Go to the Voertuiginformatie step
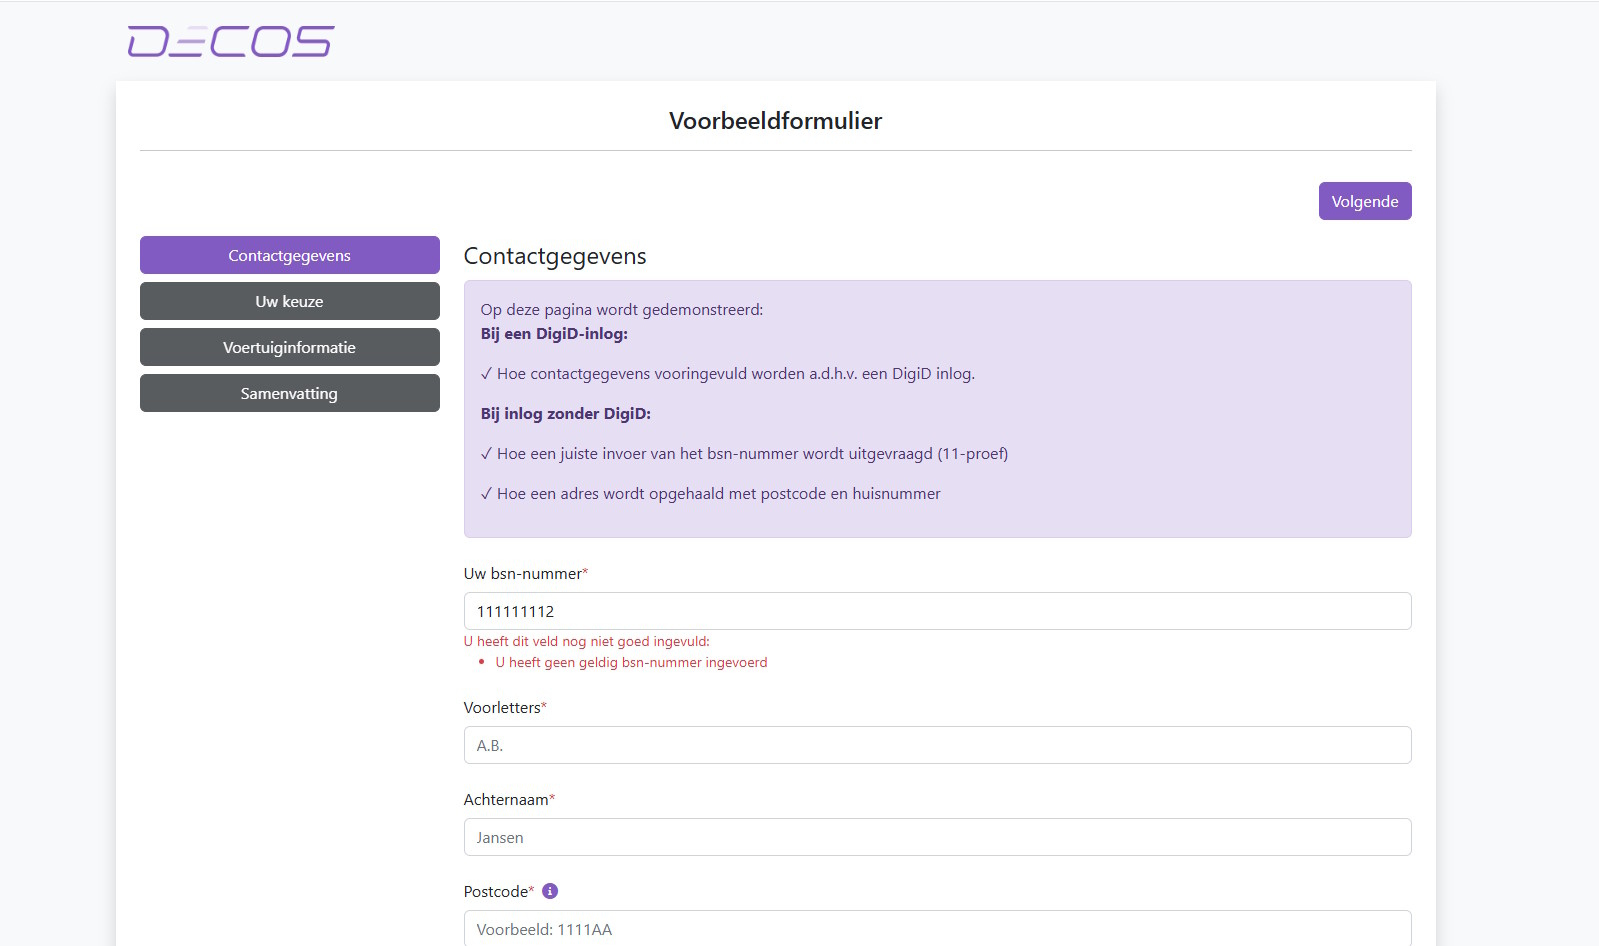Viewport: 1599px width, 946px height. tap(289, 347)
